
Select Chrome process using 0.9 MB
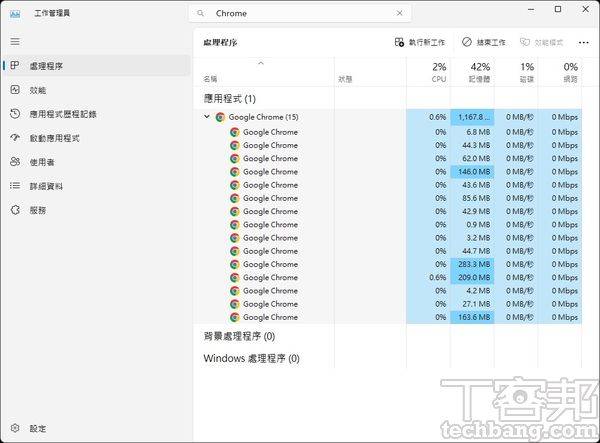(x=387, y=225)
